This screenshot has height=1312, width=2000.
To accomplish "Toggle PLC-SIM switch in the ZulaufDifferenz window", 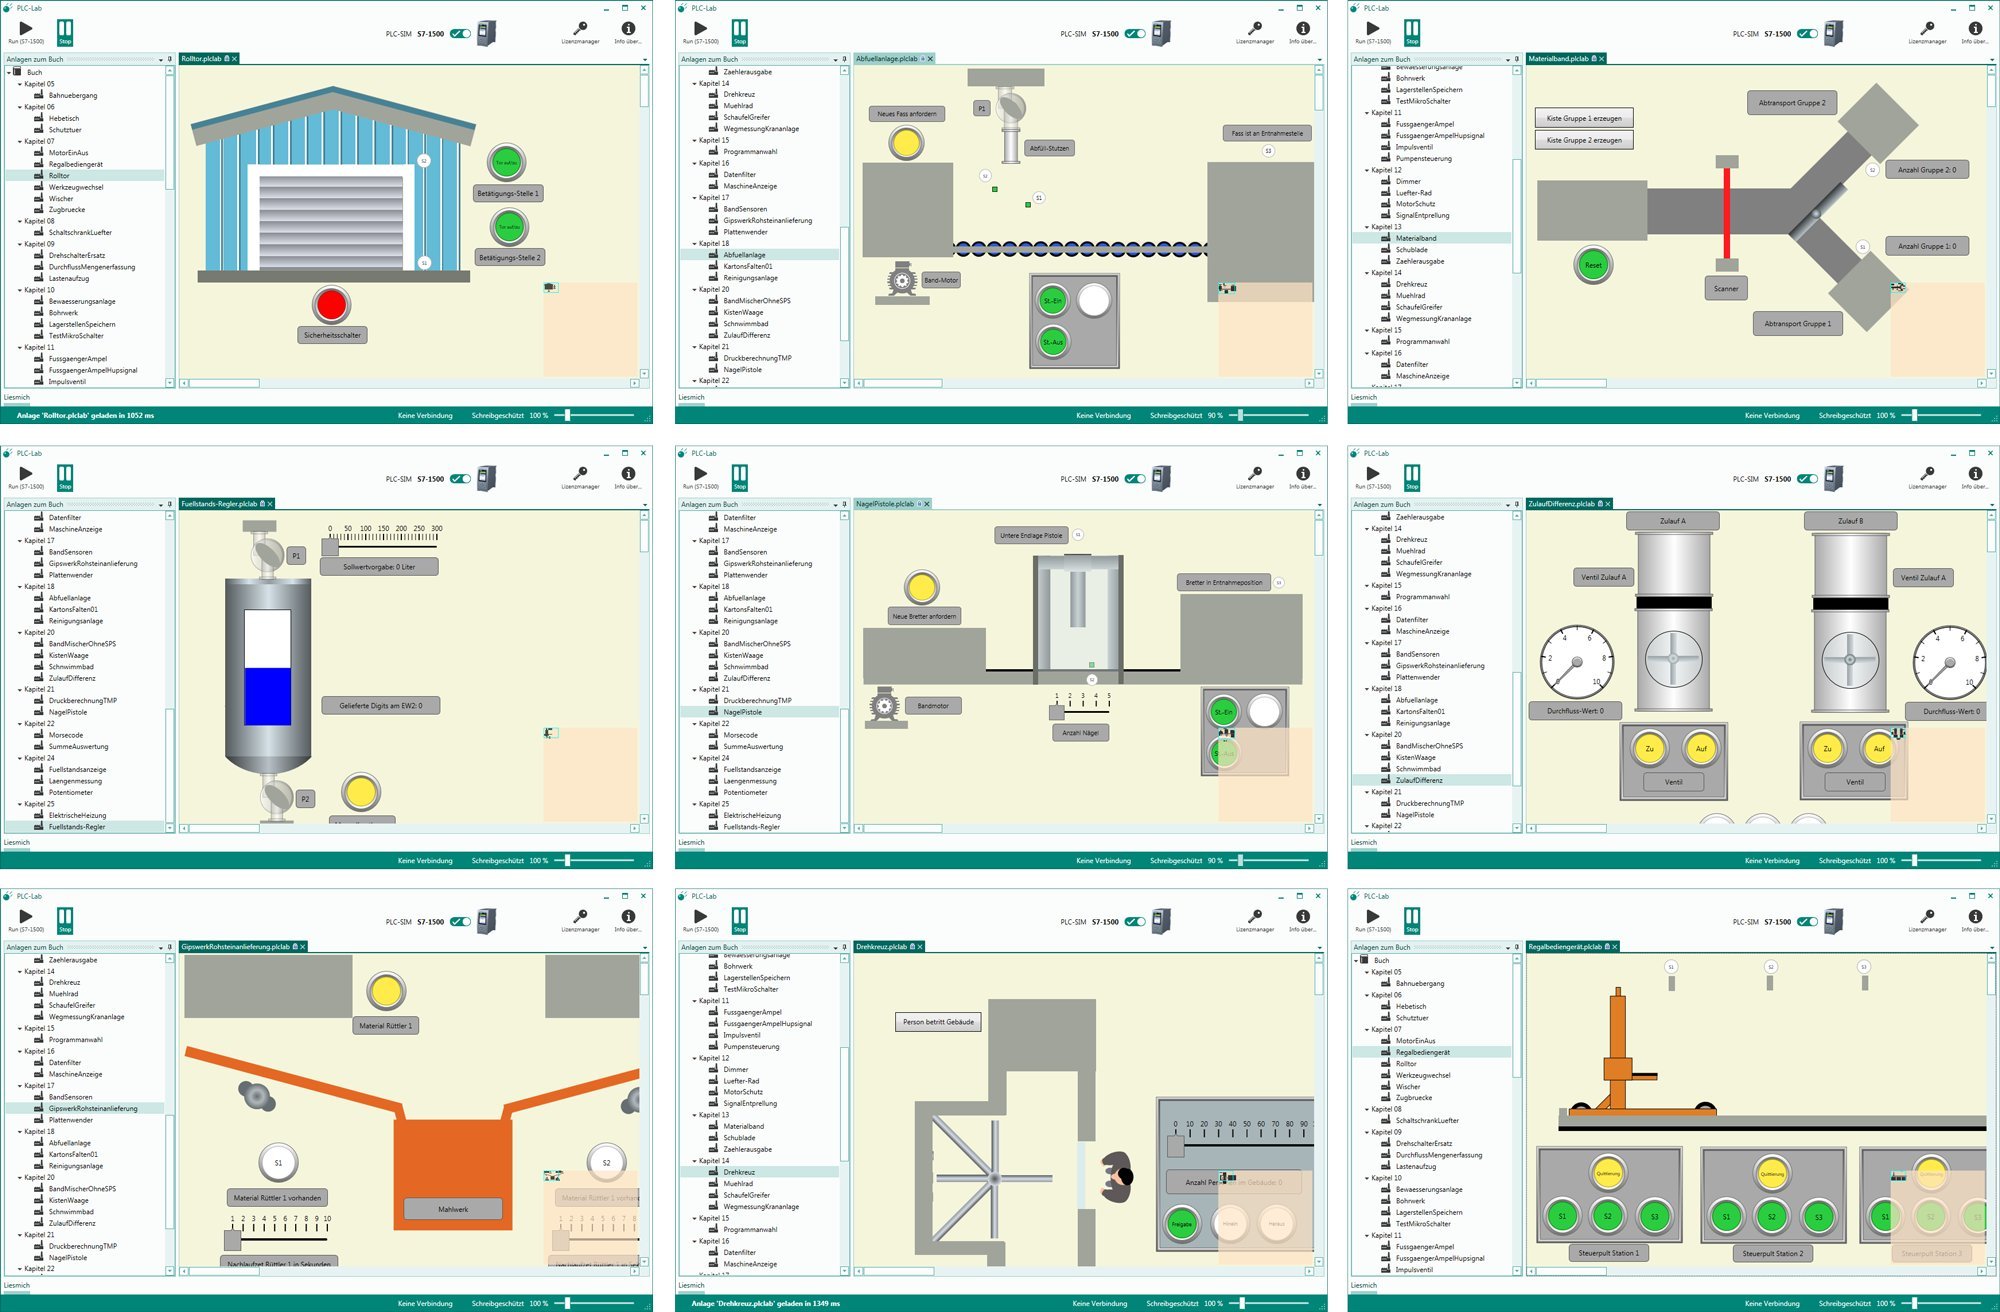I will (1807, 479).
